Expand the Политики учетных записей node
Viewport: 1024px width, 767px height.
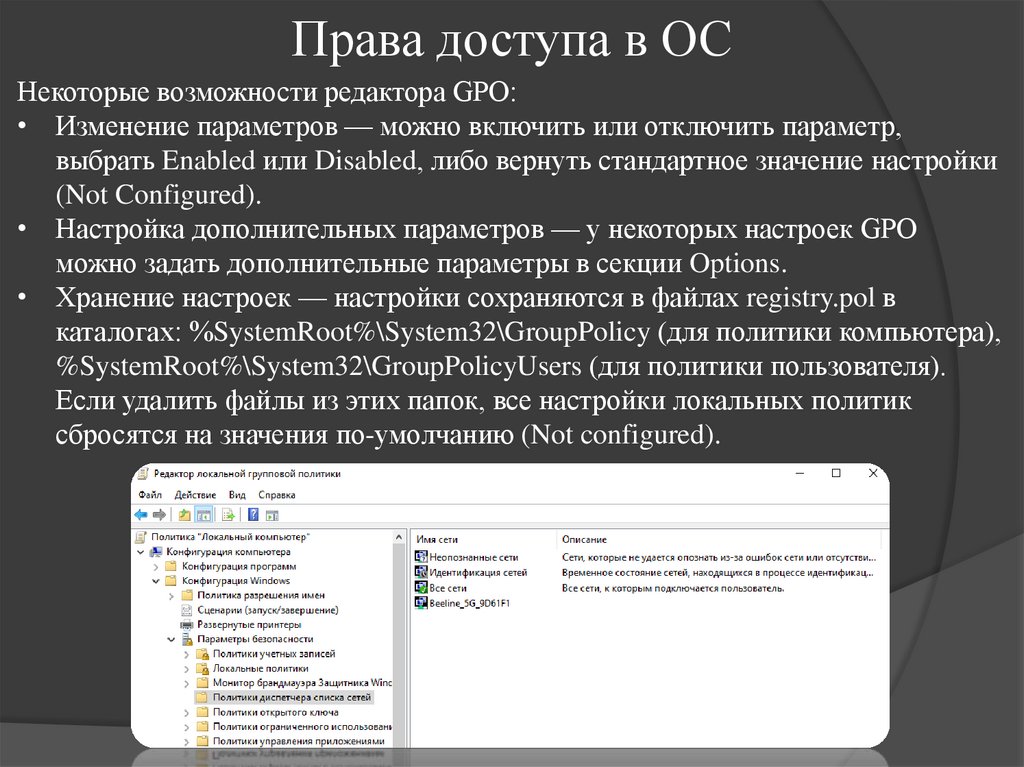(x=186, y=653)
